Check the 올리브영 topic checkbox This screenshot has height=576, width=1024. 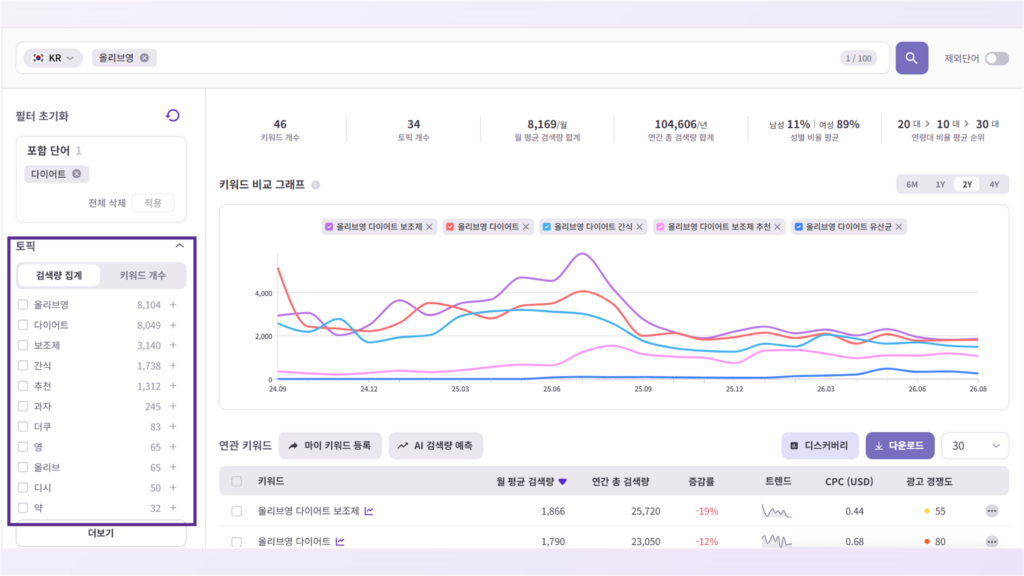pyautogui.click(x=23, y=304)
